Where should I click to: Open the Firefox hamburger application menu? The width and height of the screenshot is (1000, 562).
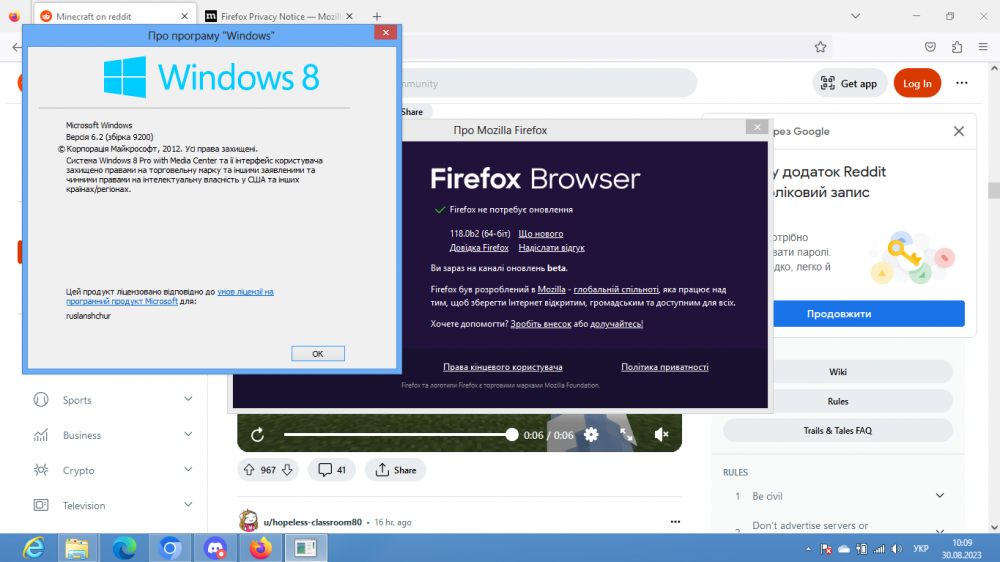984,47
